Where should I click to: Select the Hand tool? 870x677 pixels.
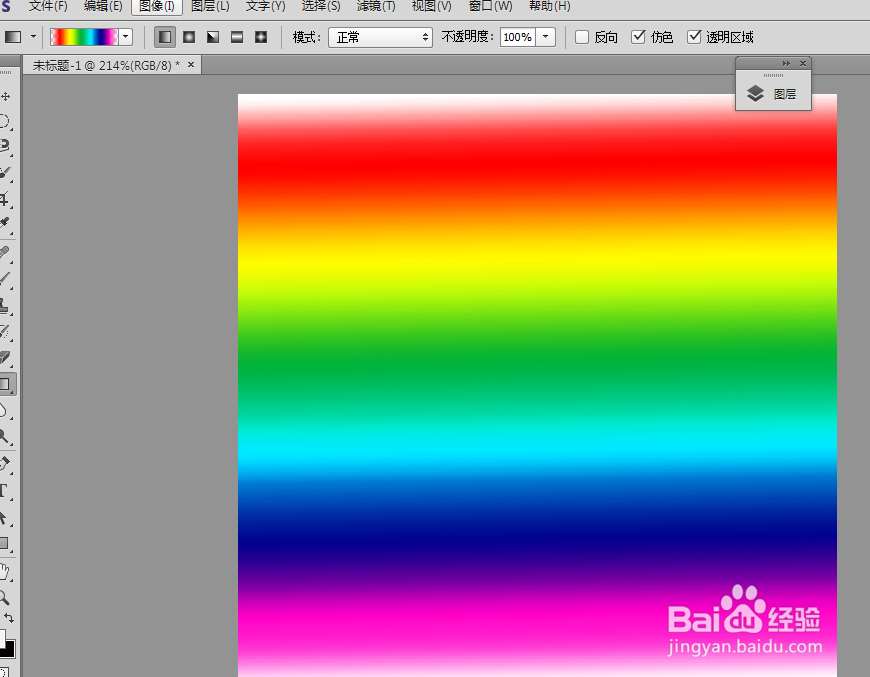tap(4, 571)
